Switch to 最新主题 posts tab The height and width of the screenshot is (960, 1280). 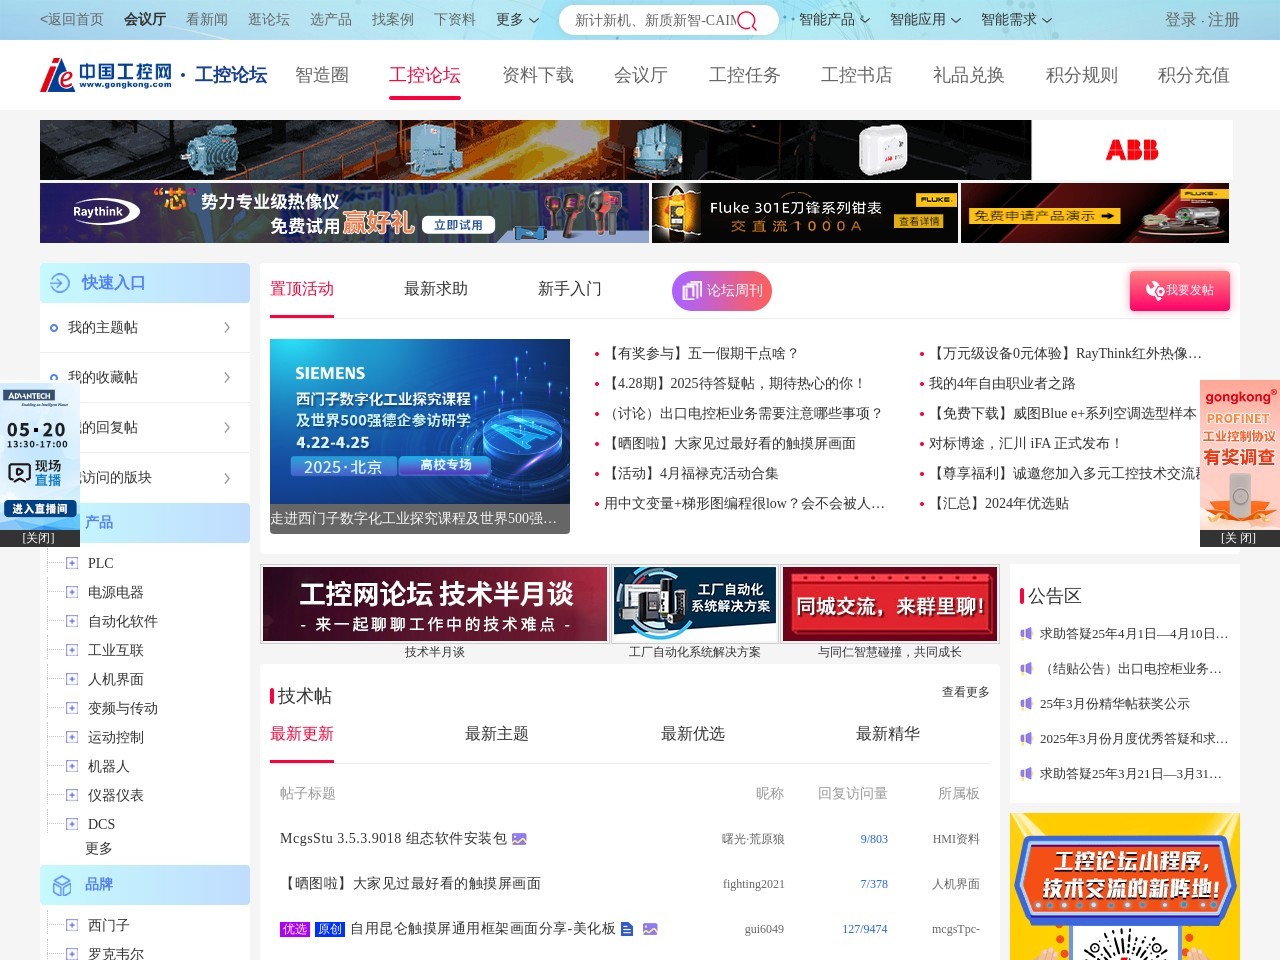[497, 734]
